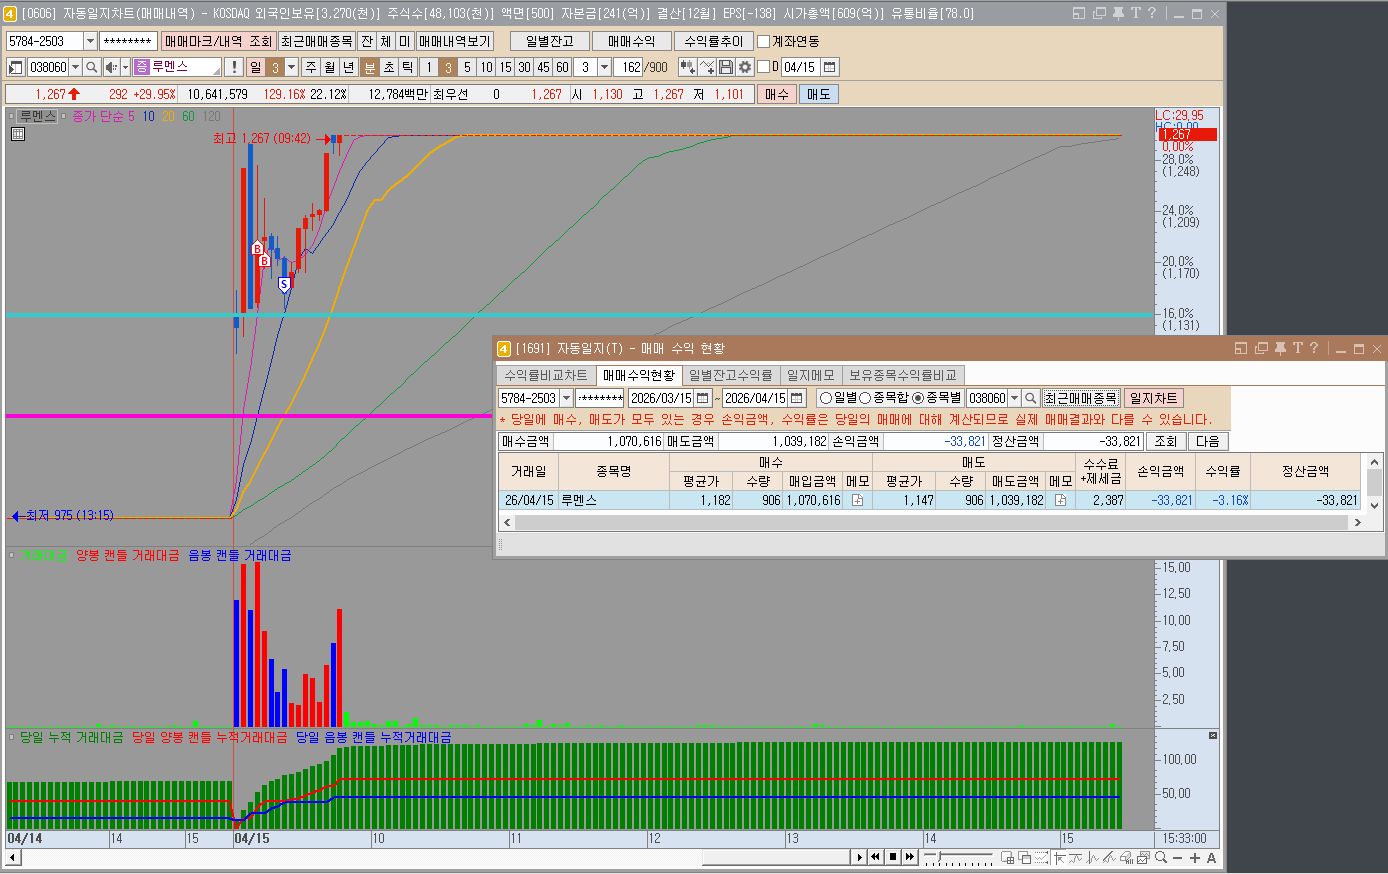Open end date calendar for 2026/04/15

point(796,398)
